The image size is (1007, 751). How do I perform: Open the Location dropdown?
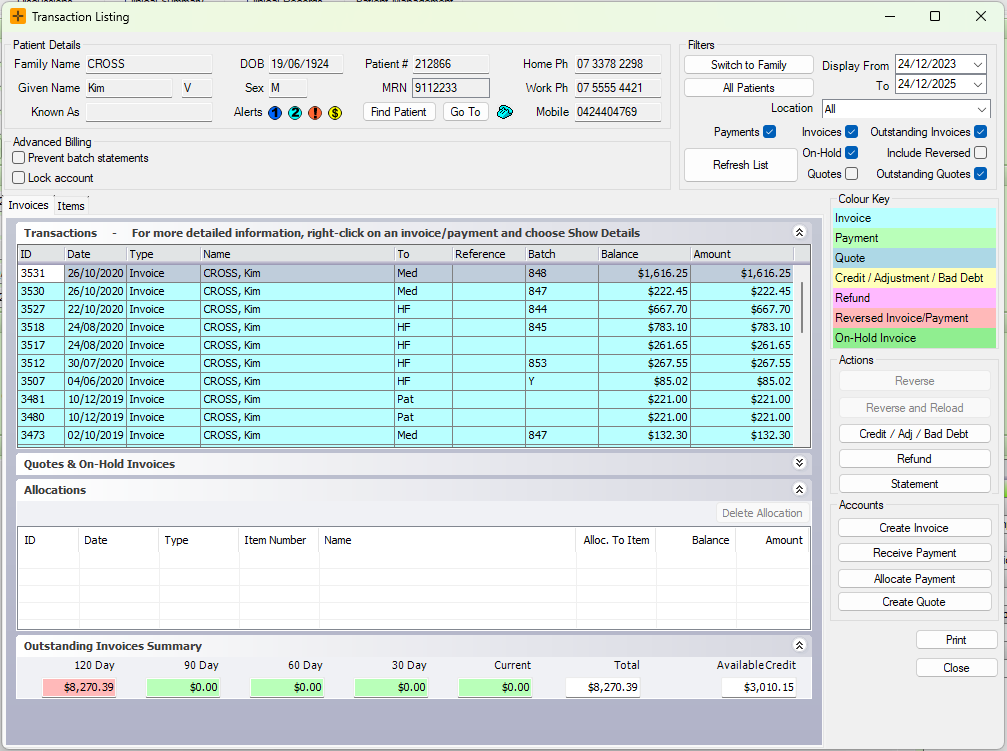980,109
